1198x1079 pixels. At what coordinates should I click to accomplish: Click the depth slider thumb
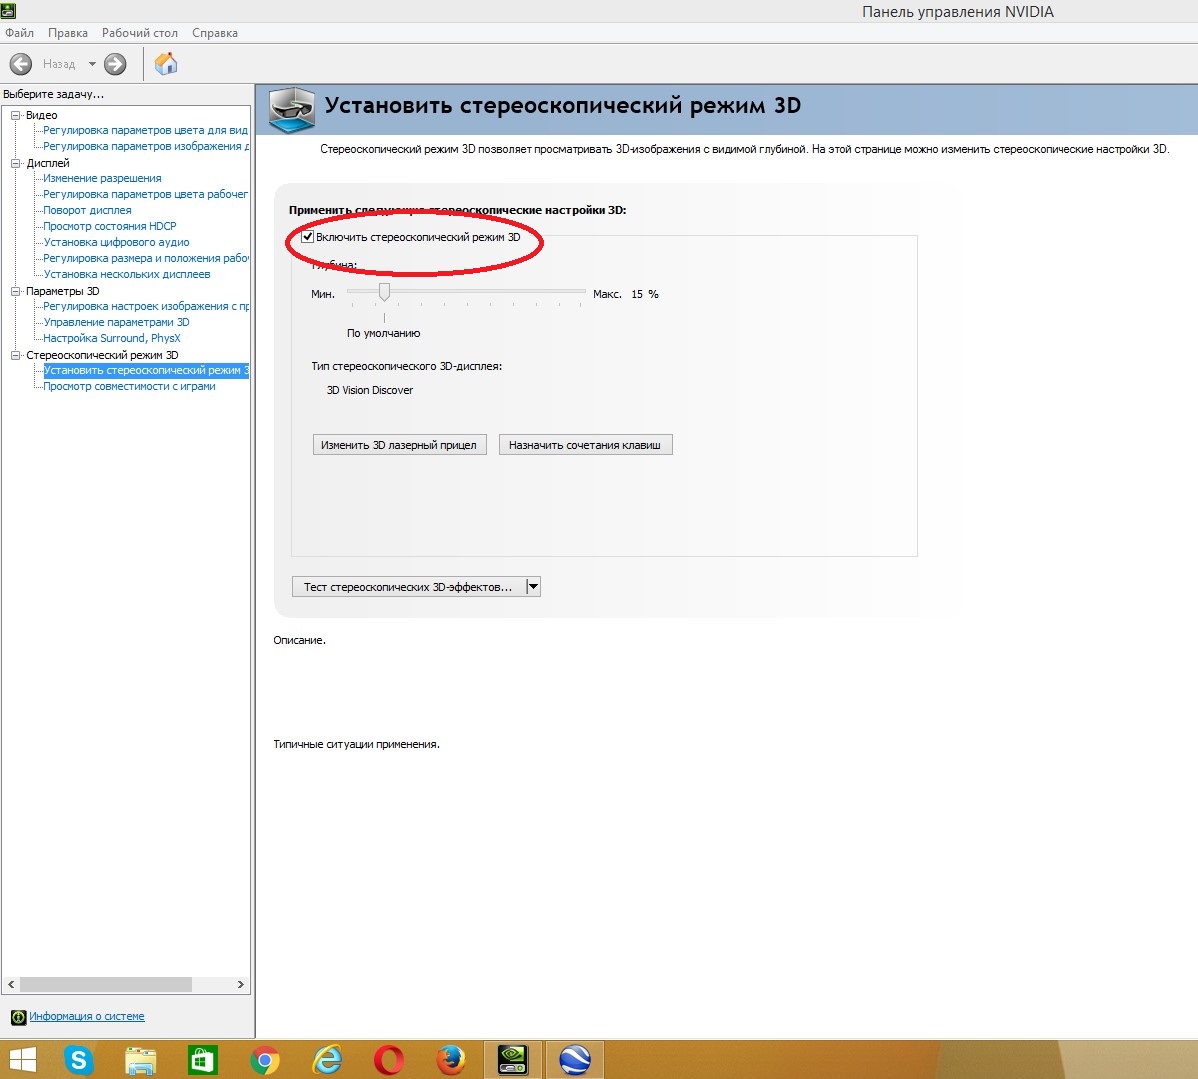point(384,292)
